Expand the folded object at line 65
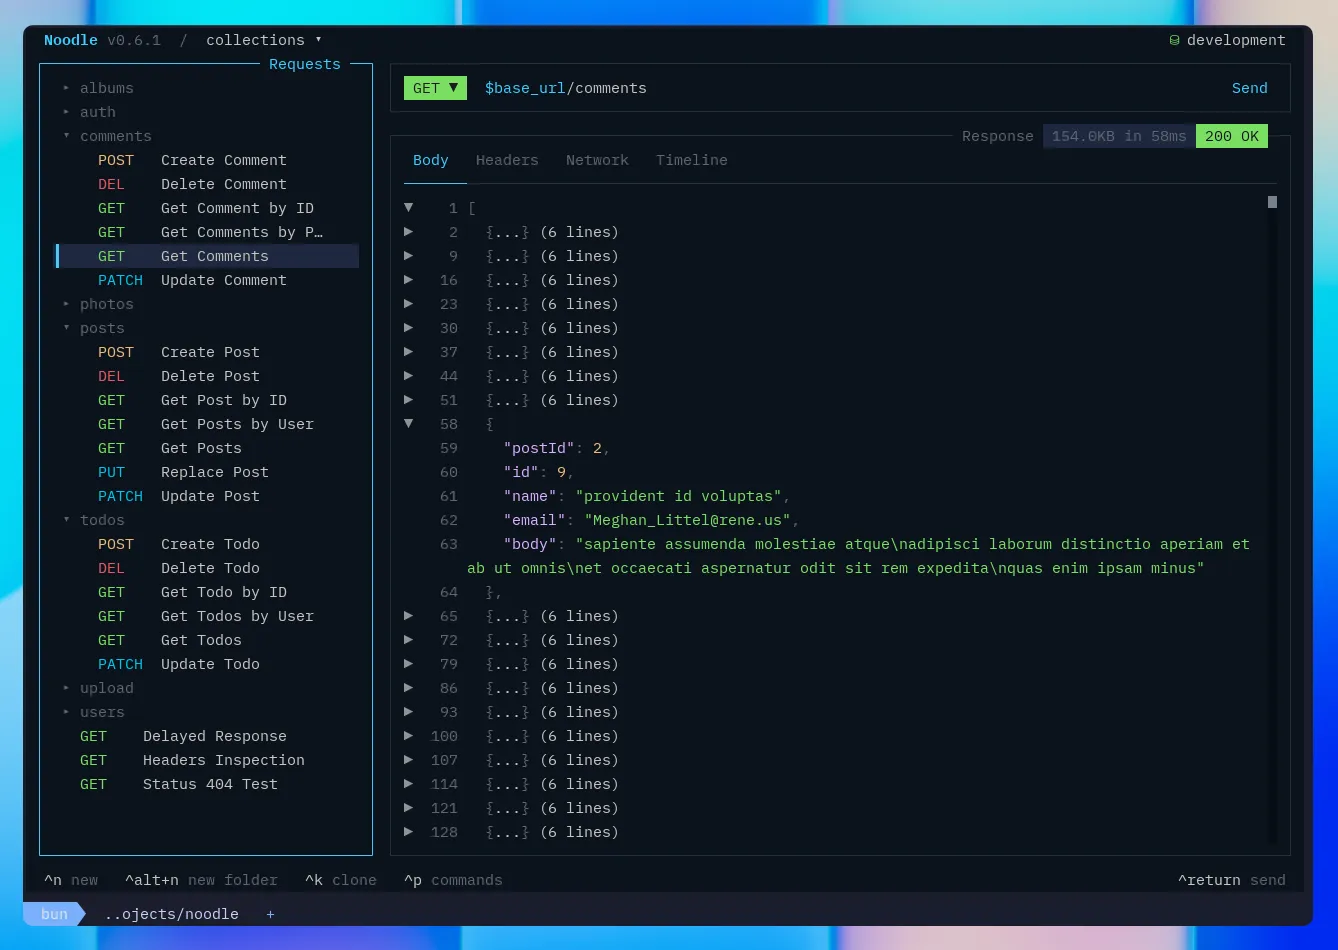 408,615
